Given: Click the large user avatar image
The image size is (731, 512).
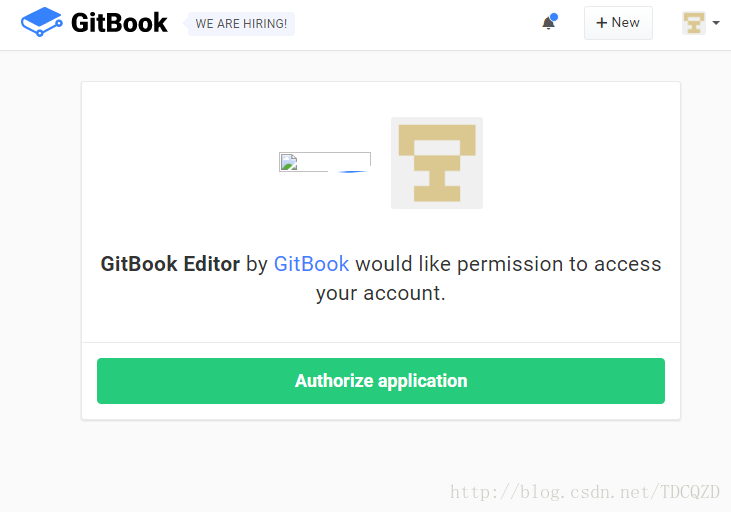Looking at the screenshot, I should pos(437,163).
